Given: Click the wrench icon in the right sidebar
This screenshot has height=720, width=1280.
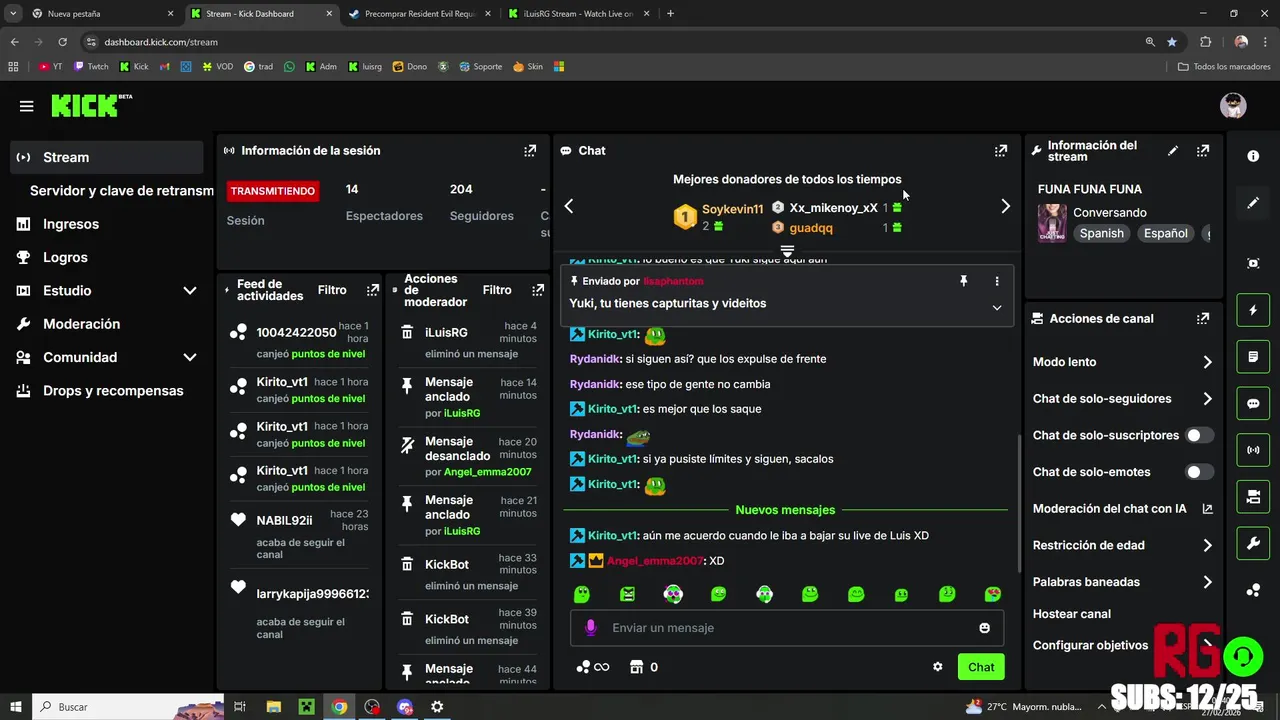Looking at the screenshot, I should pyautogui.click(x=1253, y=543).
